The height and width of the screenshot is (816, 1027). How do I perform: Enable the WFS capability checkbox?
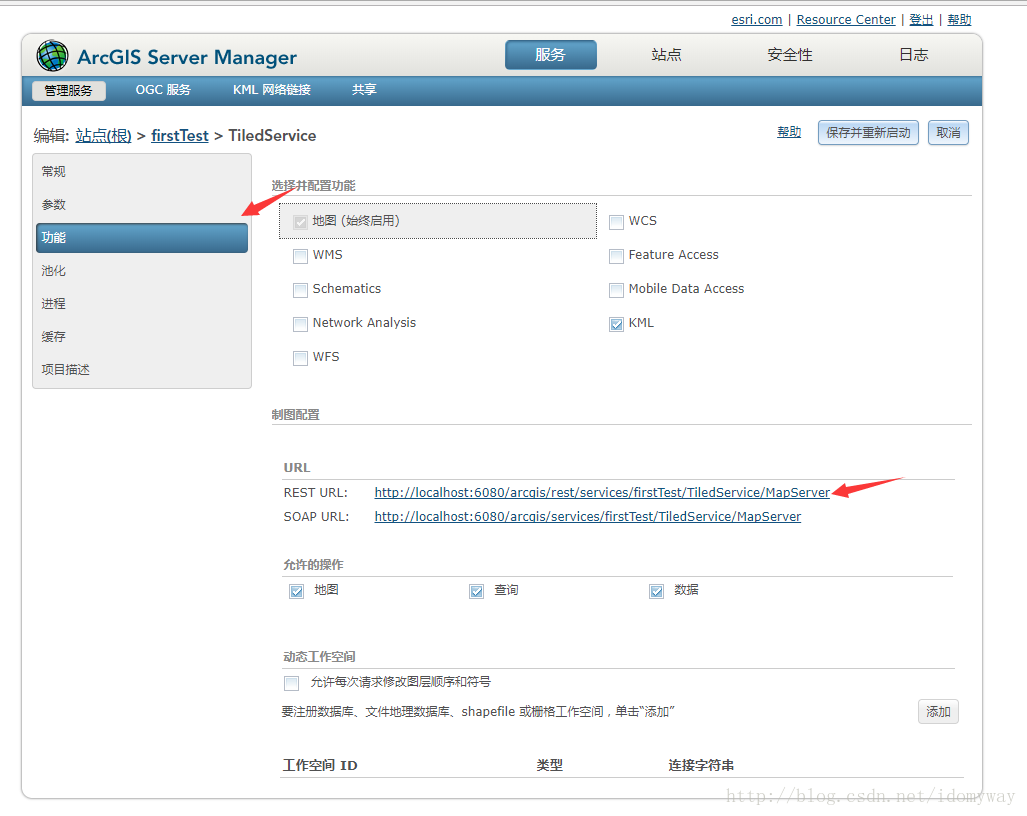(x=300, y=358)
